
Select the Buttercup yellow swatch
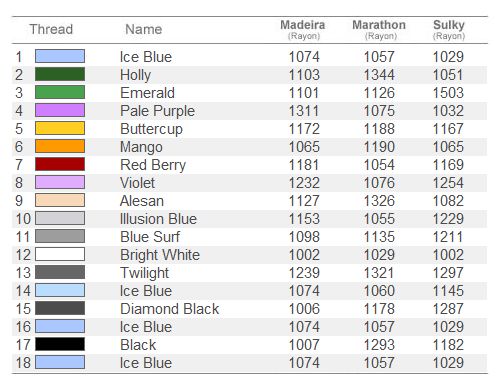coord(60,128)
